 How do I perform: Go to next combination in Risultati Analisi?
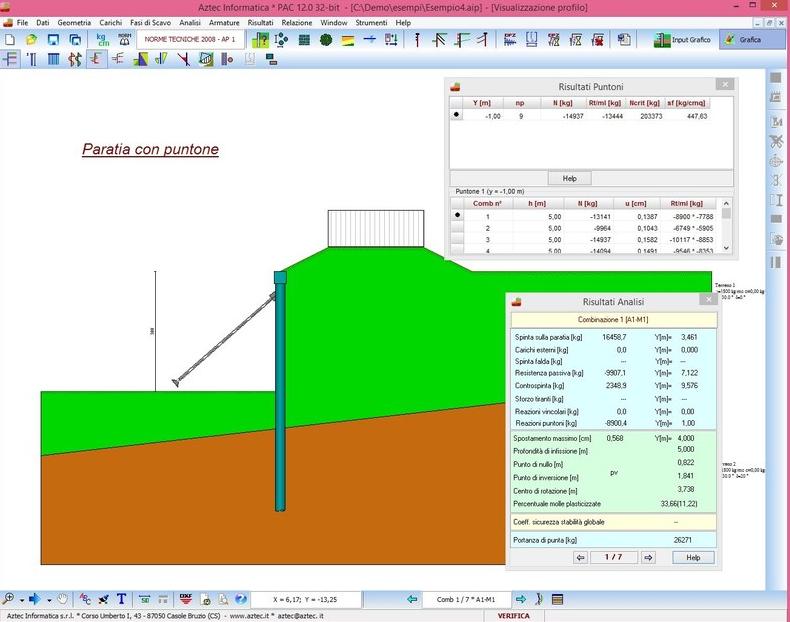(x=648, y=558)
